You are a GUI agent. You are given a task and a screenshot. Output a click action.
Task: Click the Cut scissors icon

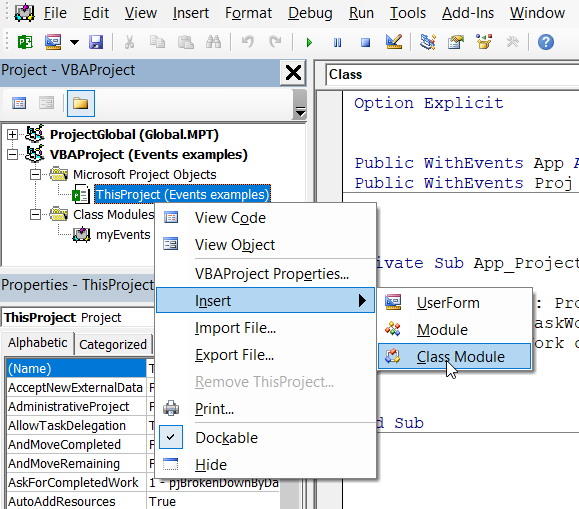[129, 42]
